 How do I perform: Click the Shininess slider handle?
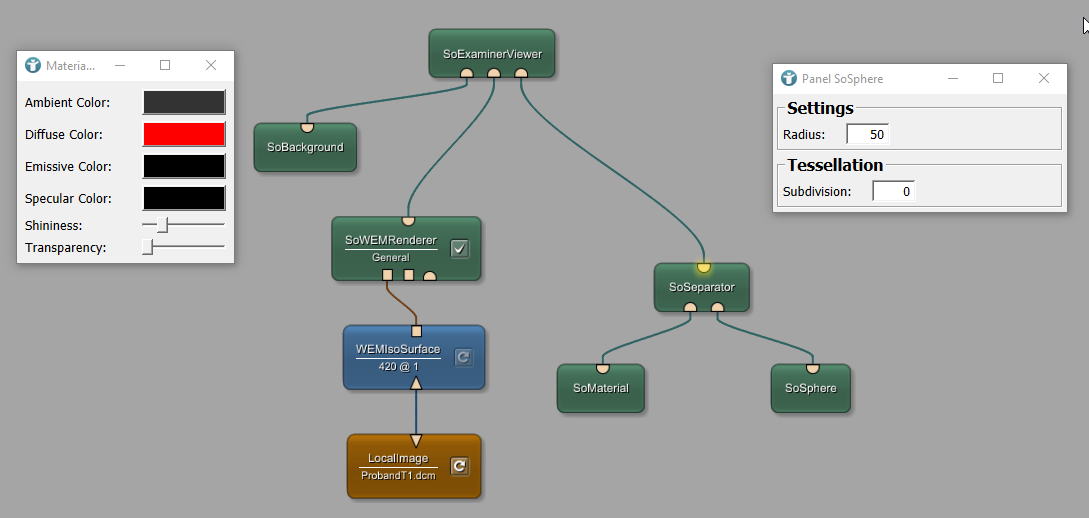162,226
